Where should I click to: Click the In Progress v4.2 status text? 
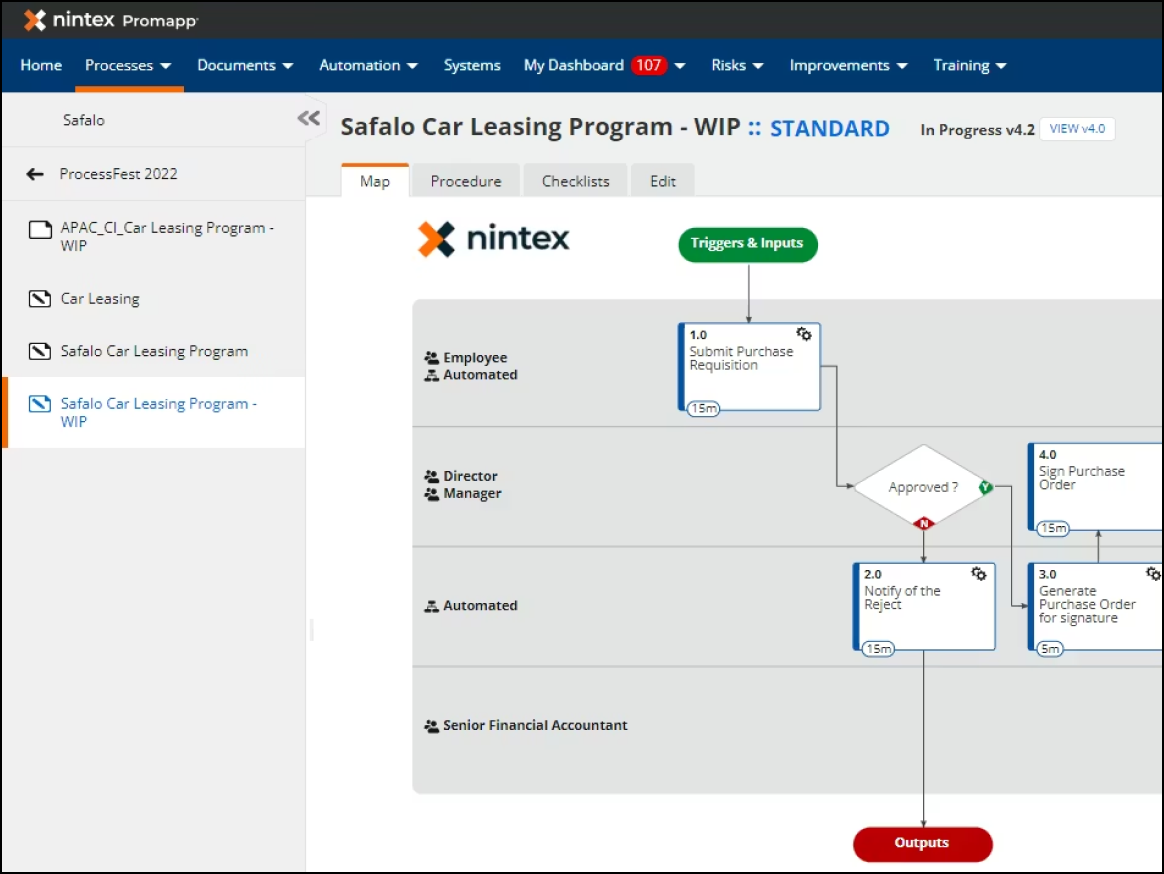coord(977,130)
